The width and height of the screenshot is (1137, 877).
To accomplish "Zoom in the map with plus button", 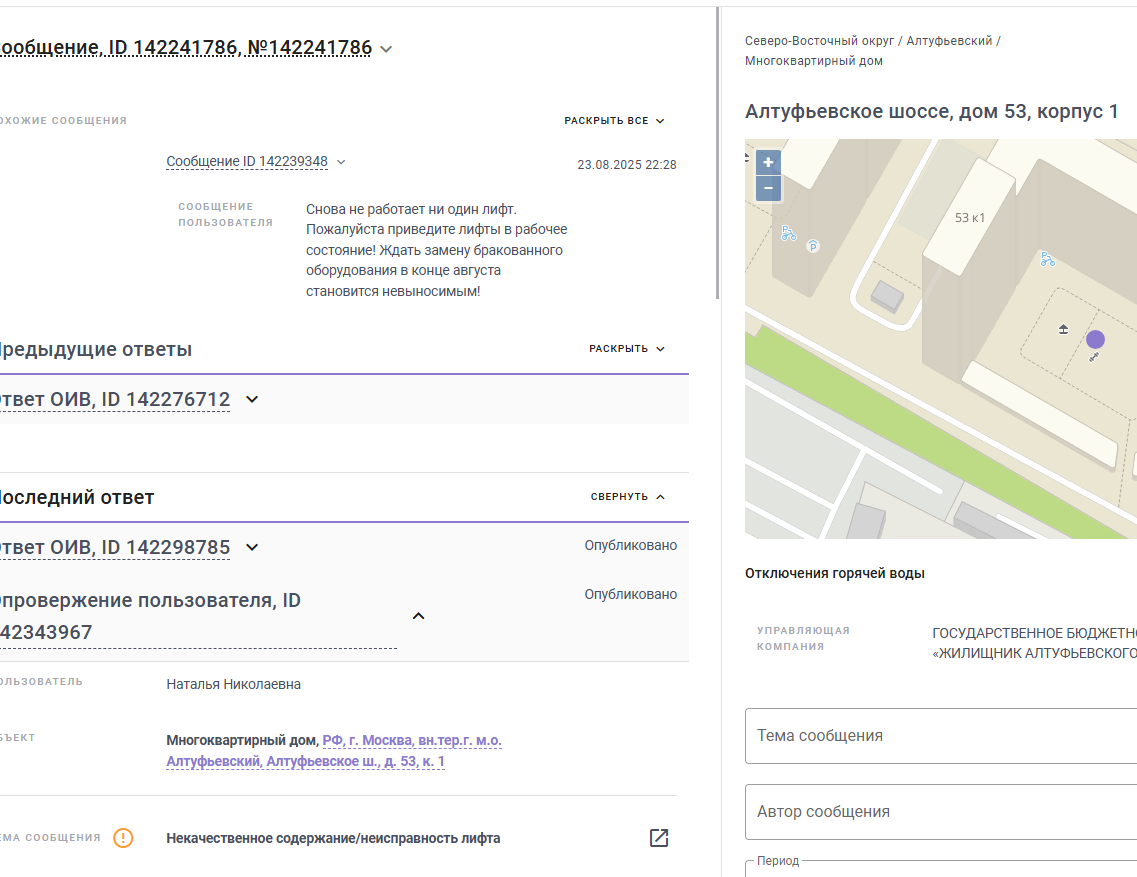I will (768, 162).
